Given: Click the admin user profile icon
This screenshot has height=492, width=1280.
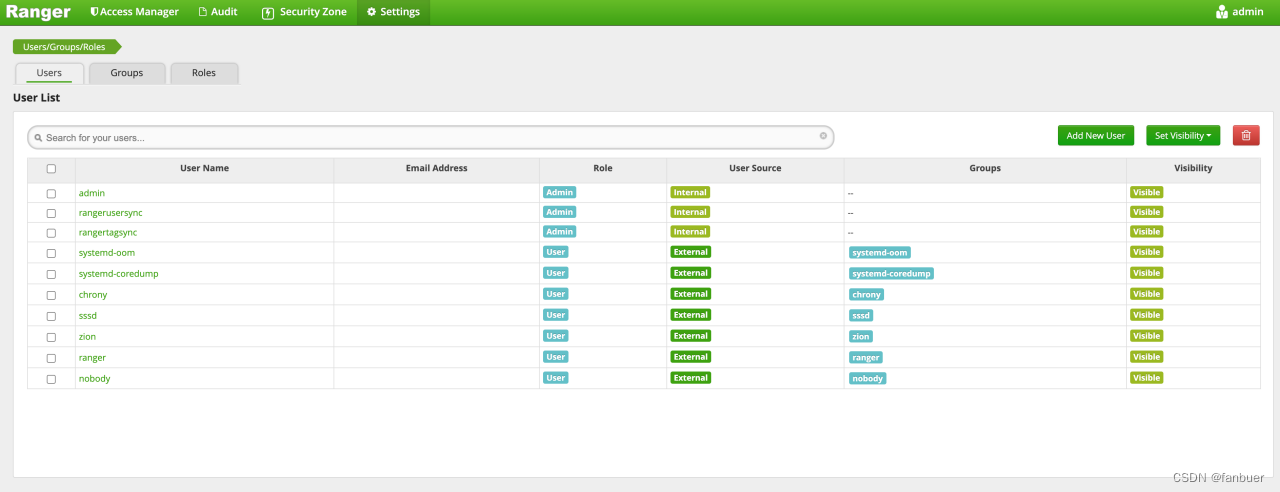Looking at the screenshot, I should click(1222, 12).
